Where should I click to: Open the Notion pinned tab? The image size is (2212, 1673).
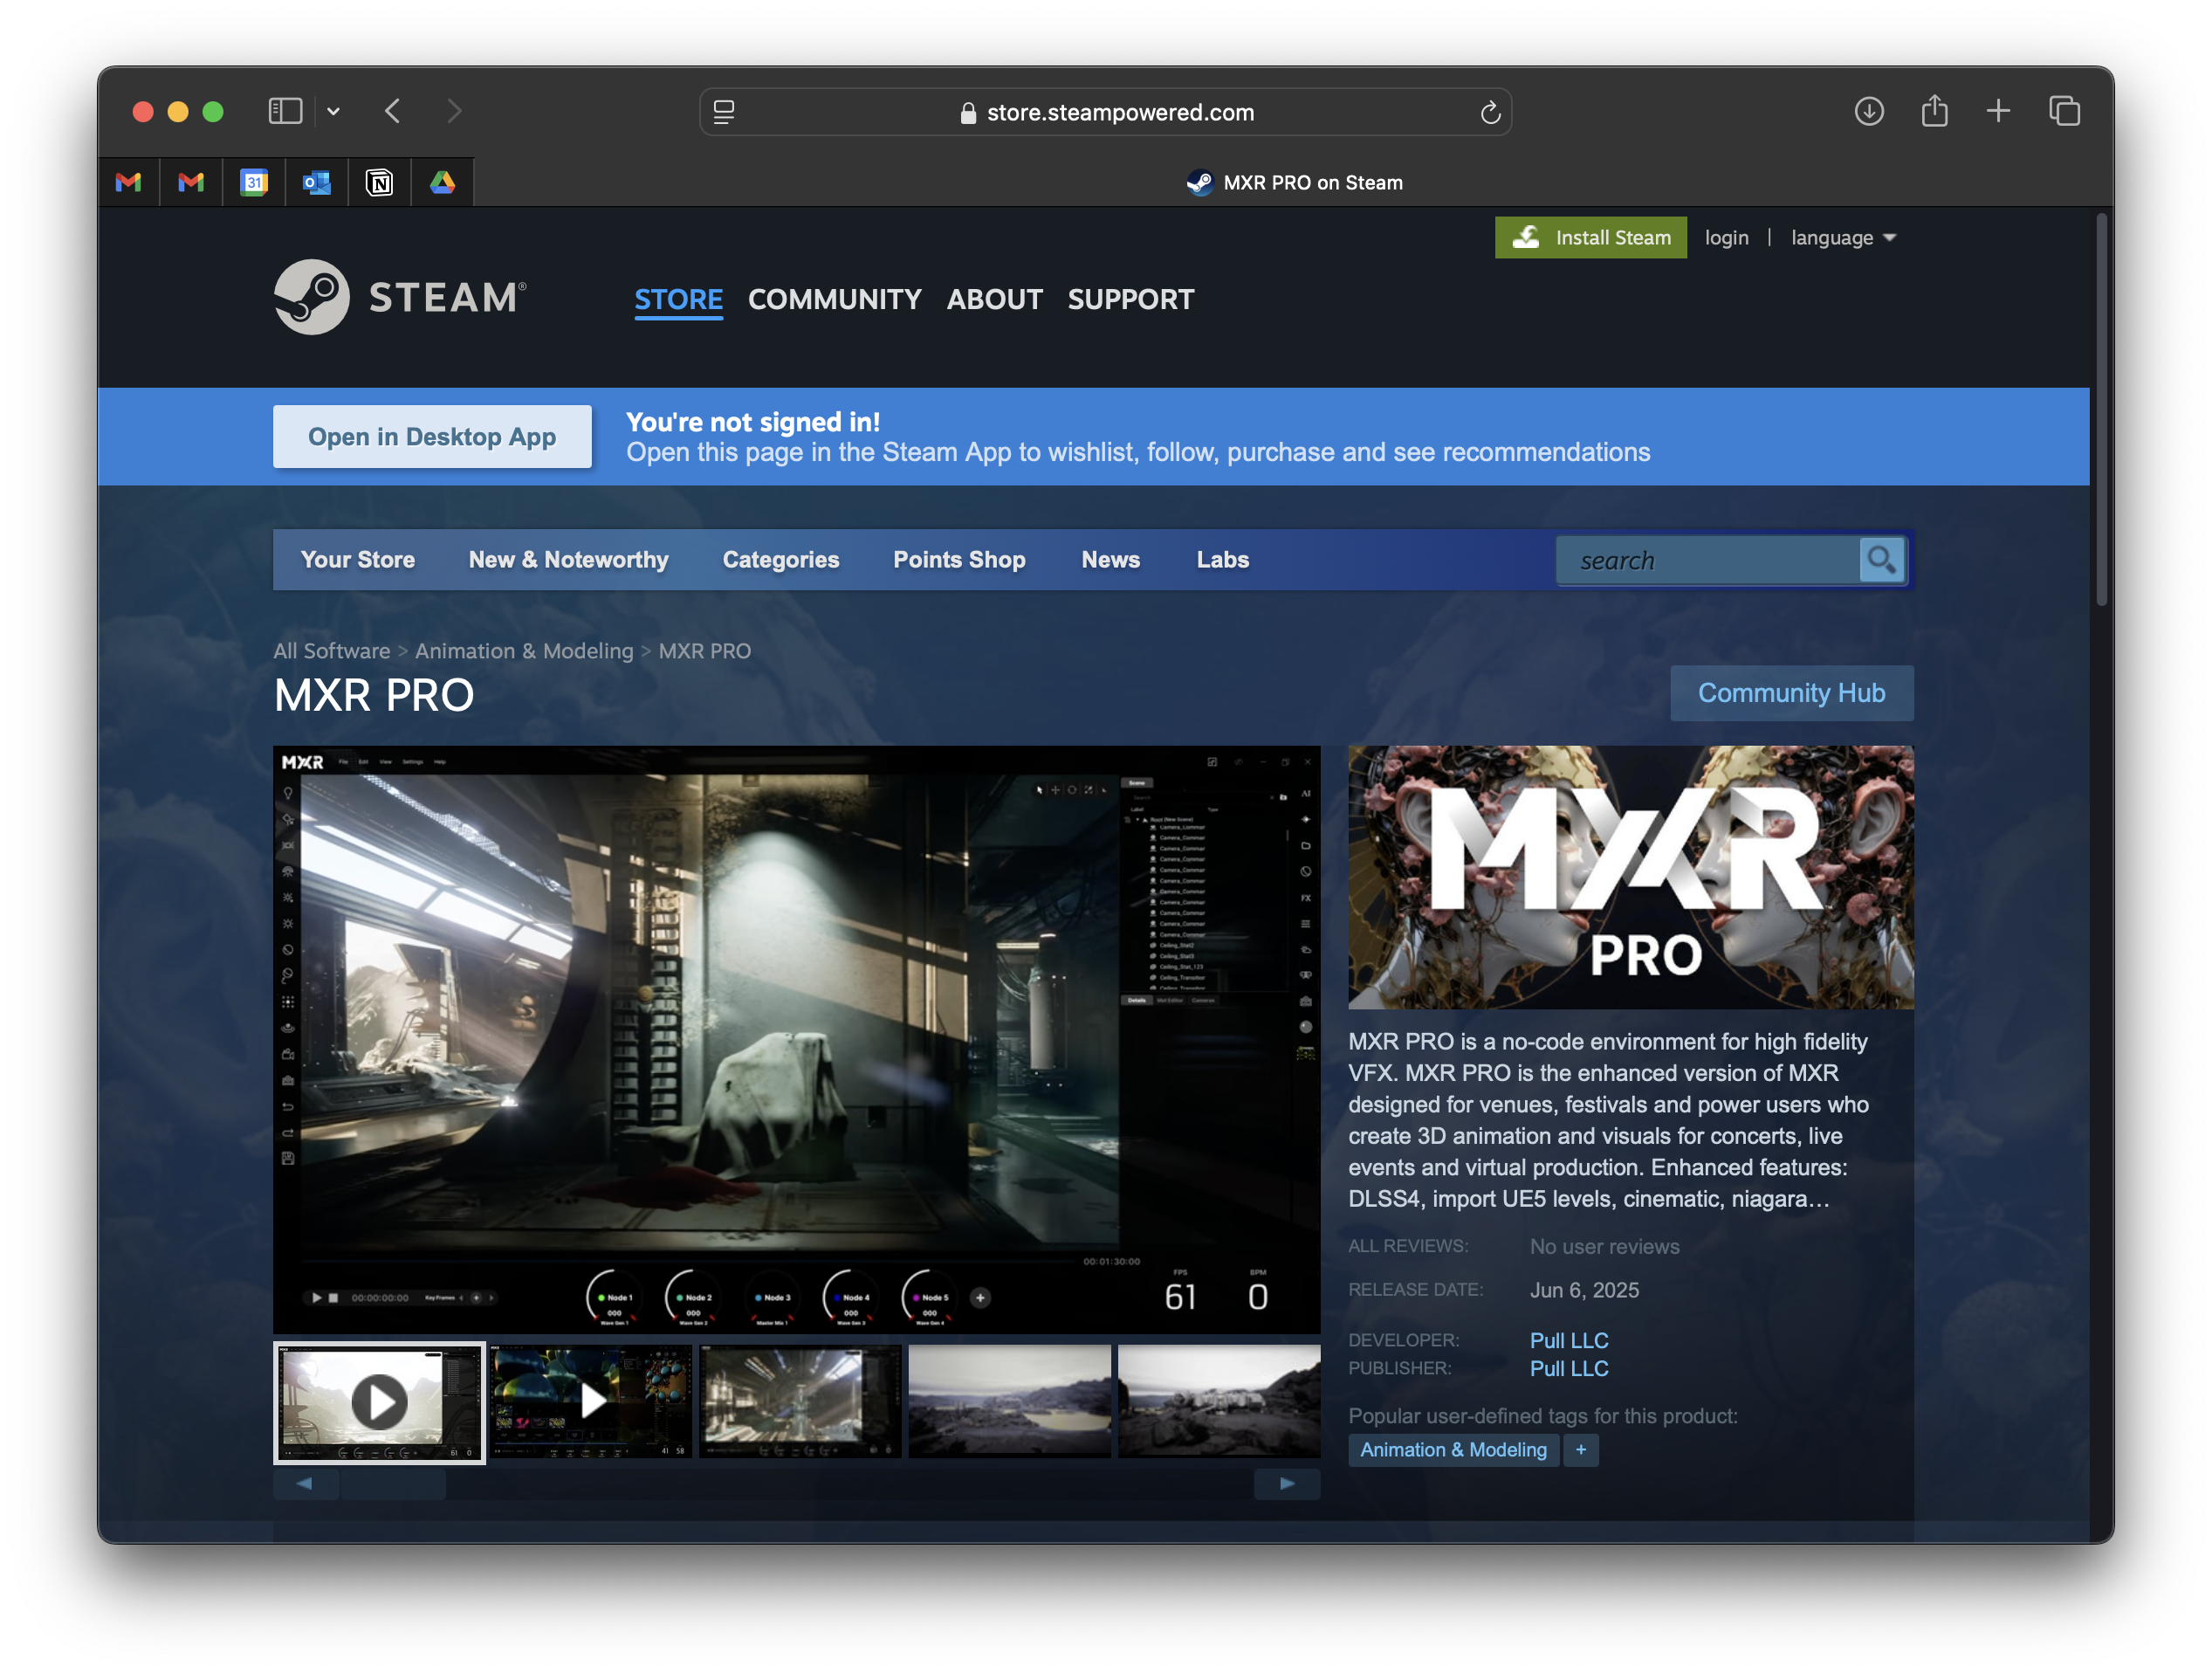tap(380, 182)
